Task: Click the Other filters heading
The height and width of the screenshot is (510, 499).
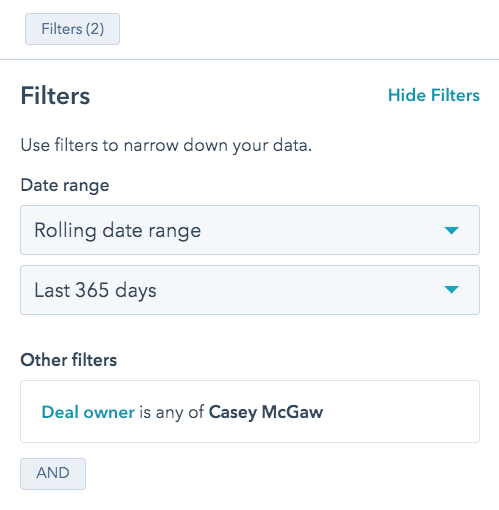Action: (x=69, y=360)
